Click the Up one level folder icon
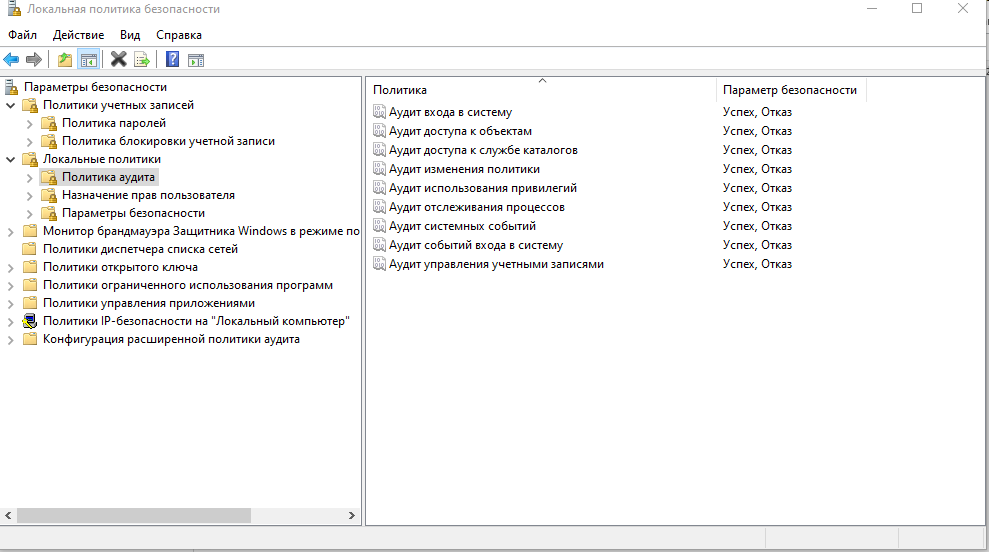 [65, 60]
